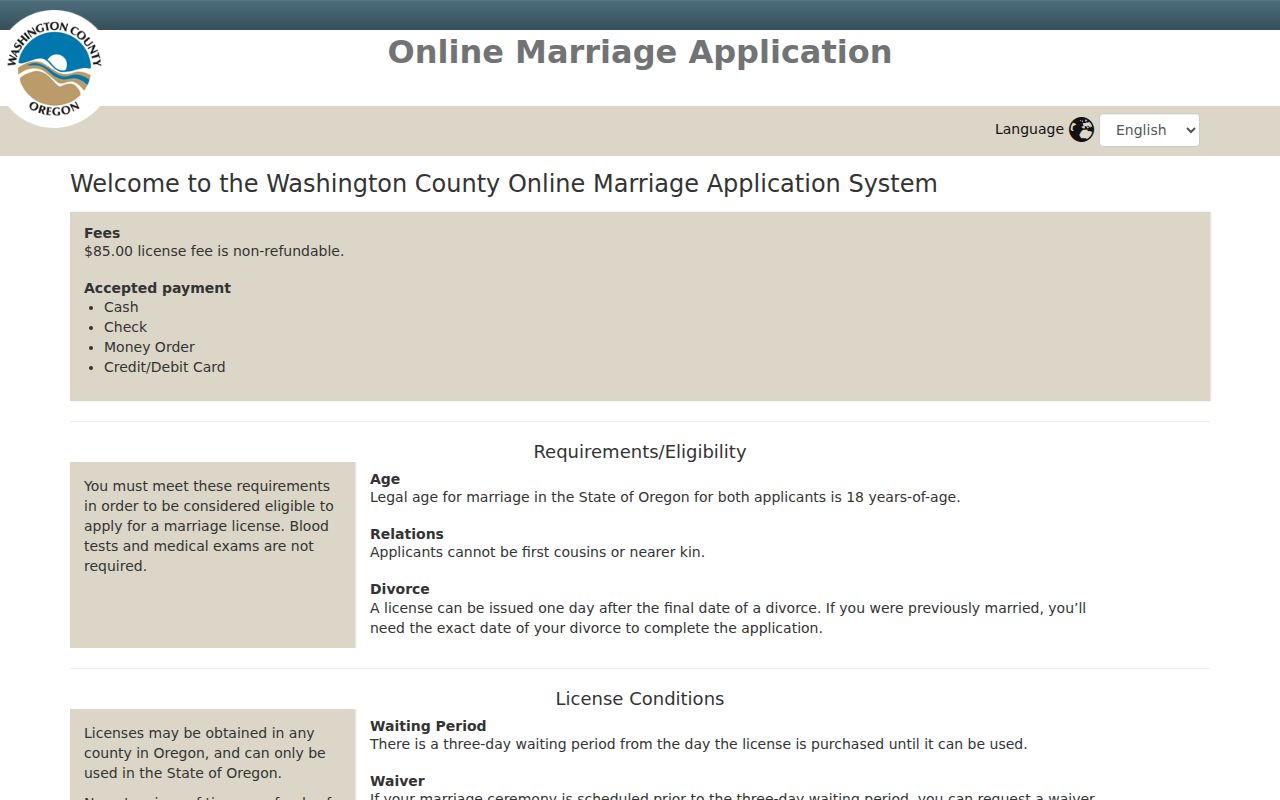Click the globe icon beside Language

(1081, 130)
